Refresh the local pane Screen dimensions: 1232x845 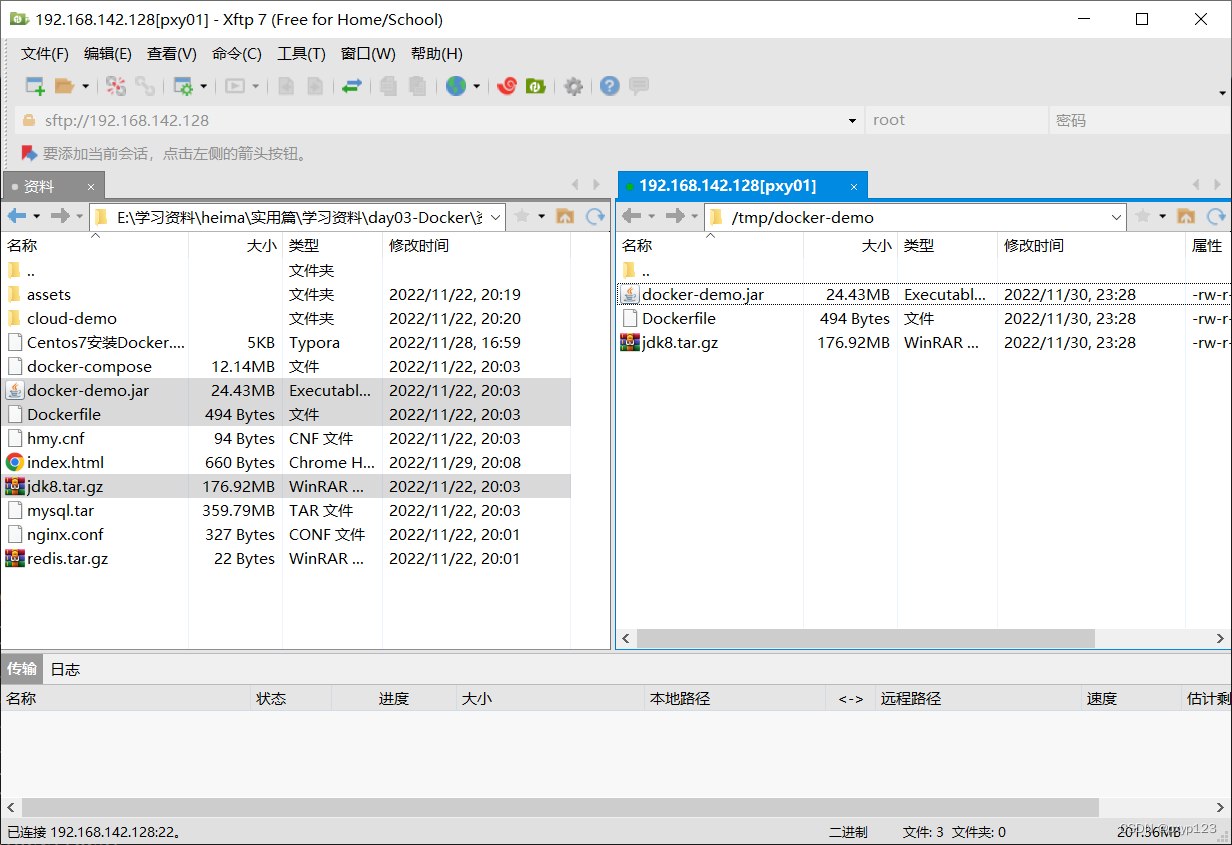click(x=596, y=216)
